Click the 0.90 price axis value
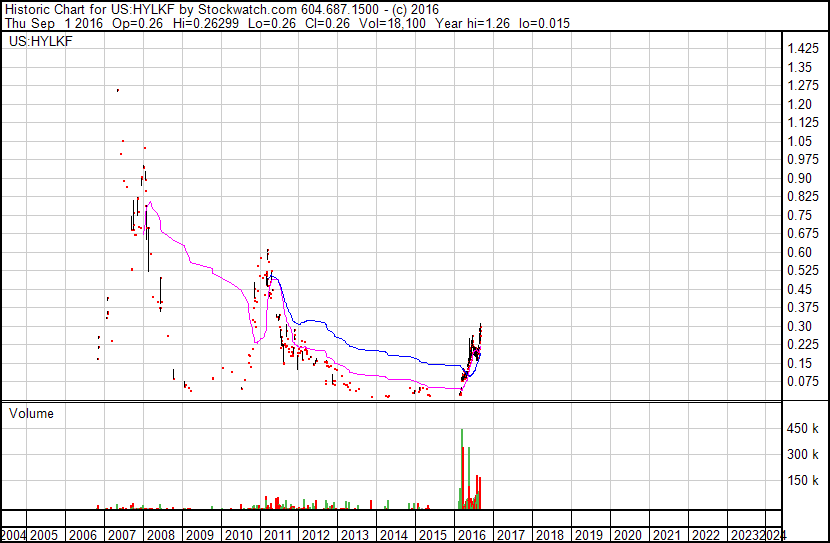Viewport: 830px width, 543px height. [x=799, y=178]
